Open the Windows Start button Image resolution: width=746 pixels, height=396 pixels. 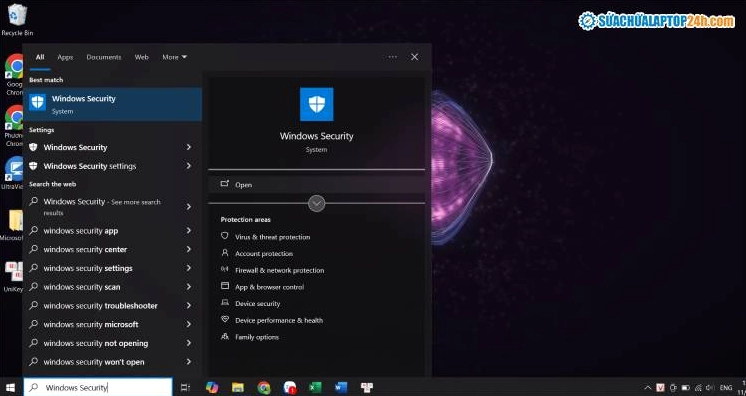(10, 387)
